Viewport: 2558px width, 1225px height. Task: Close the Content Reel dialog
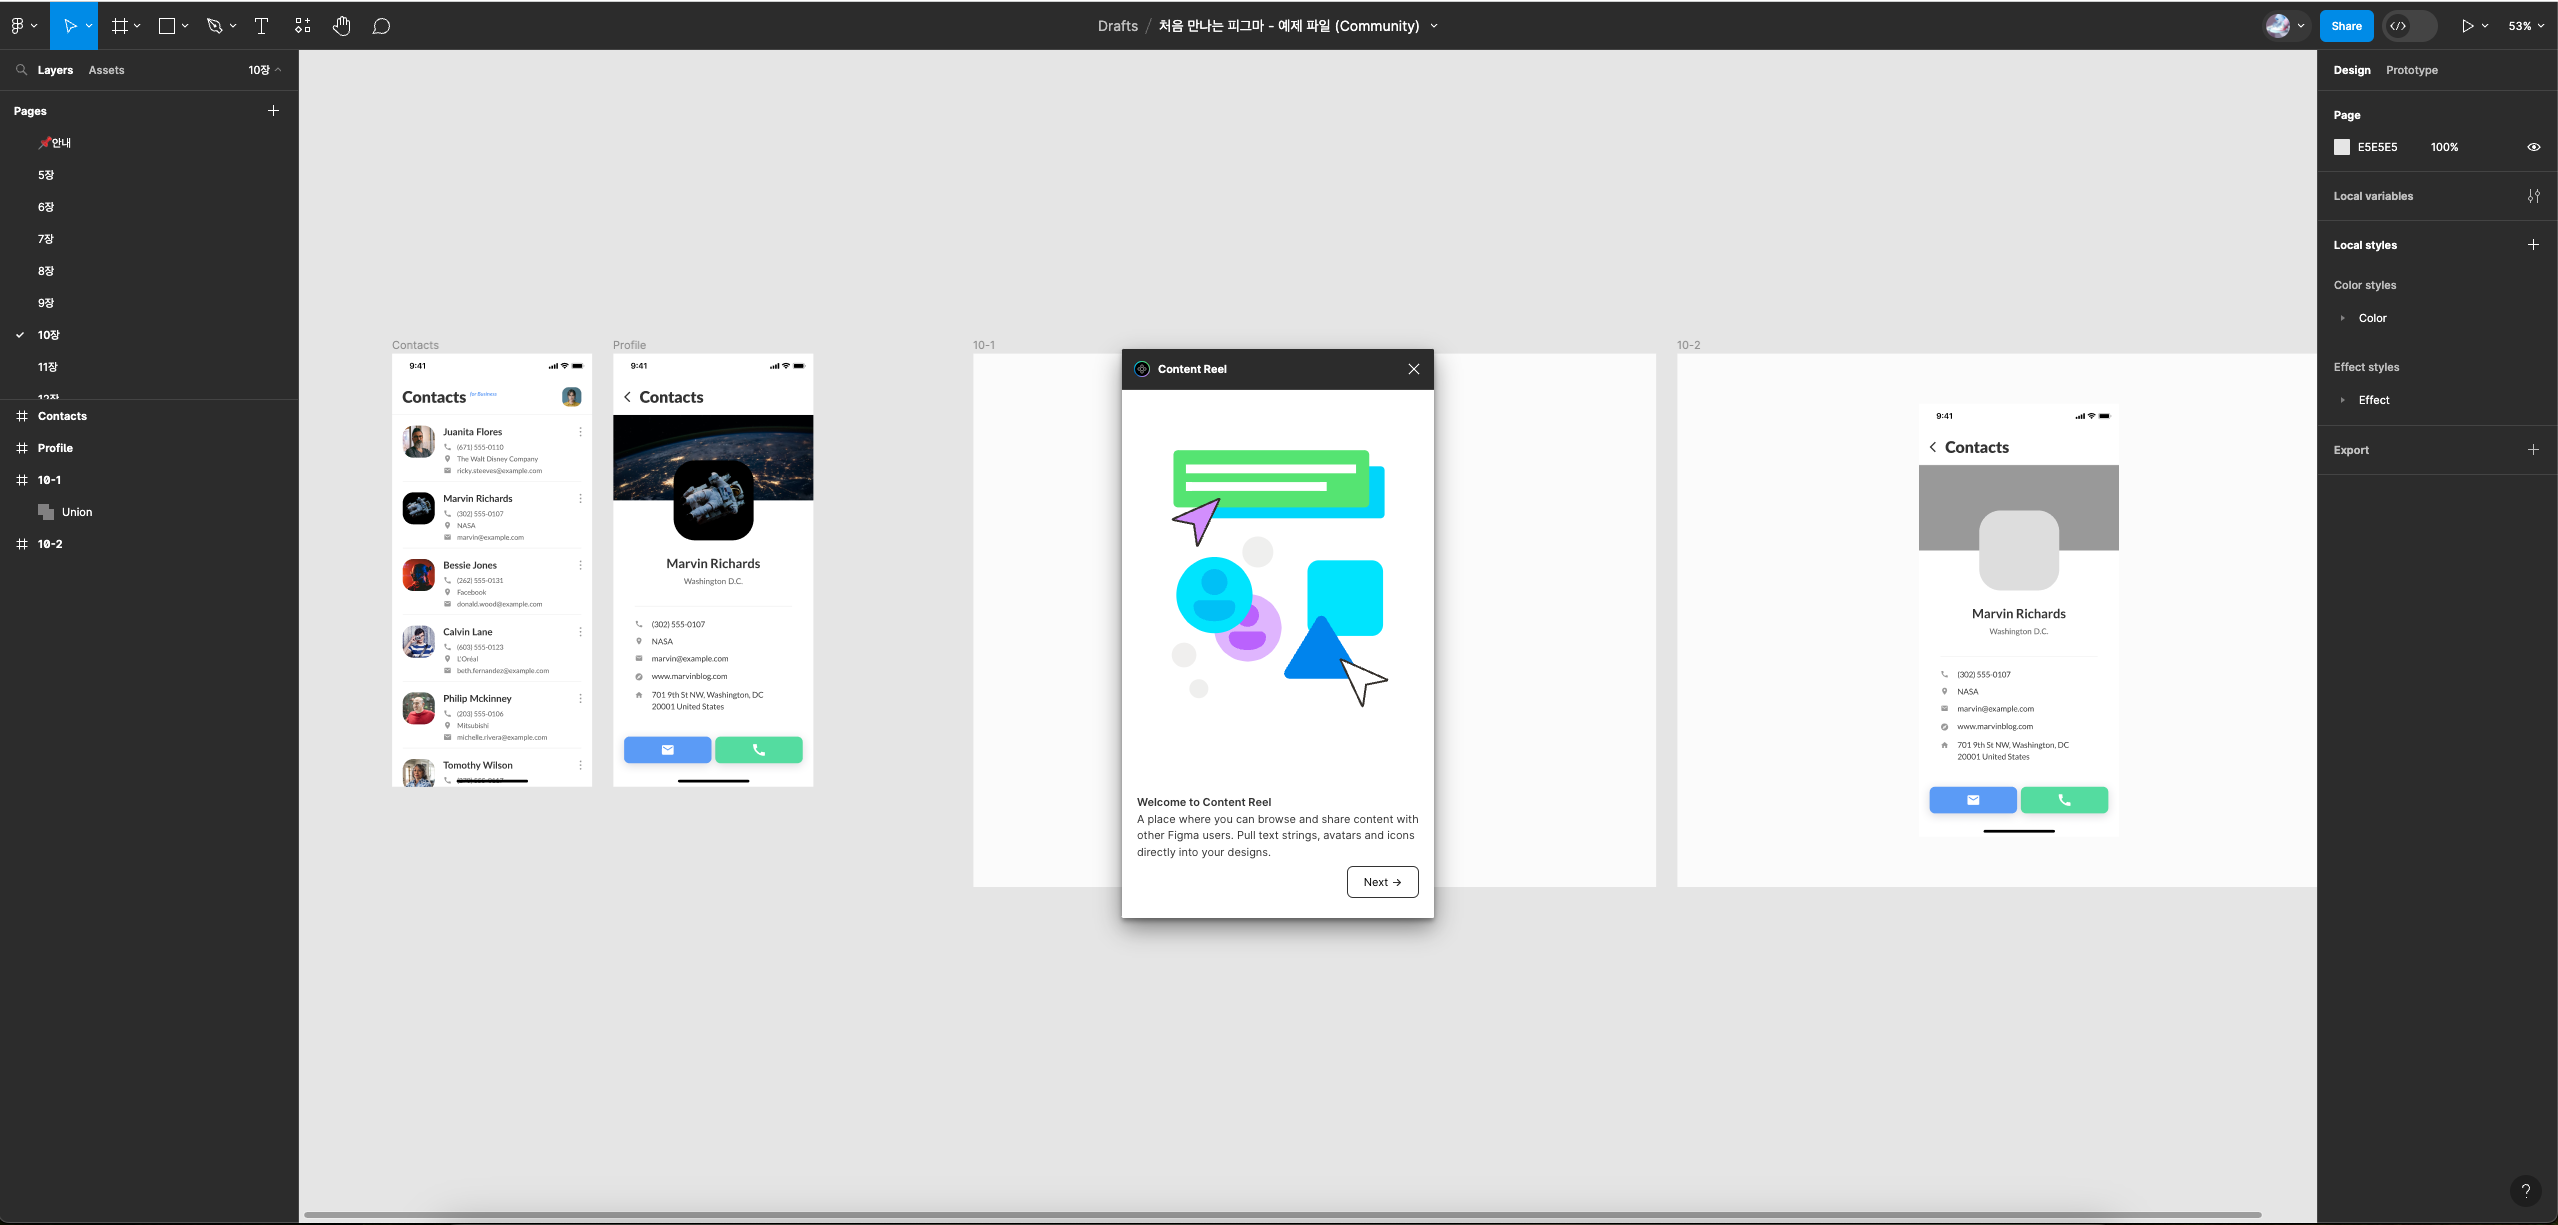(x=1413, y=369)
